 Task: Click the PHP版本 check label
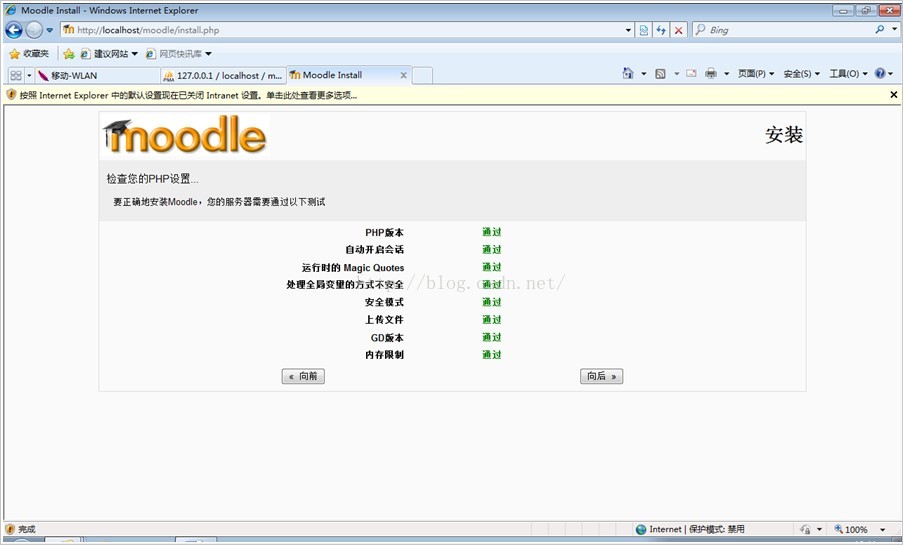[x=384, y=233]
